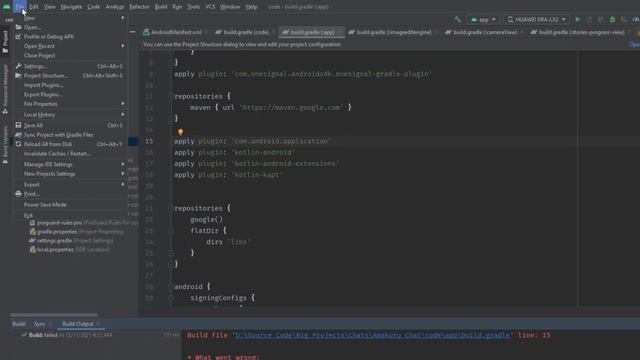Screen dimensions: 640x360
Task: Open the Edit menu
Action: pos(34,7)
